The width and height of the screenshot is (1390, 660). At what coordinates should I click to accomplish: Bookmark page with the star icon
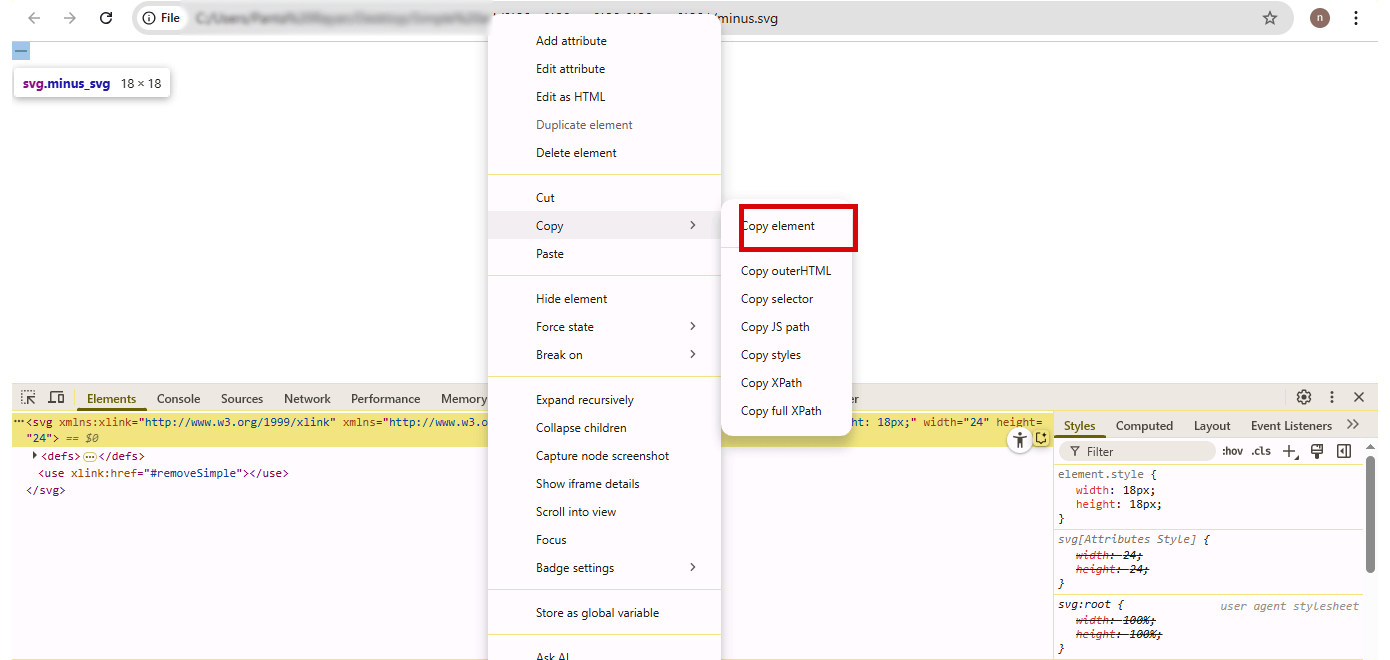coord(1270,18)
